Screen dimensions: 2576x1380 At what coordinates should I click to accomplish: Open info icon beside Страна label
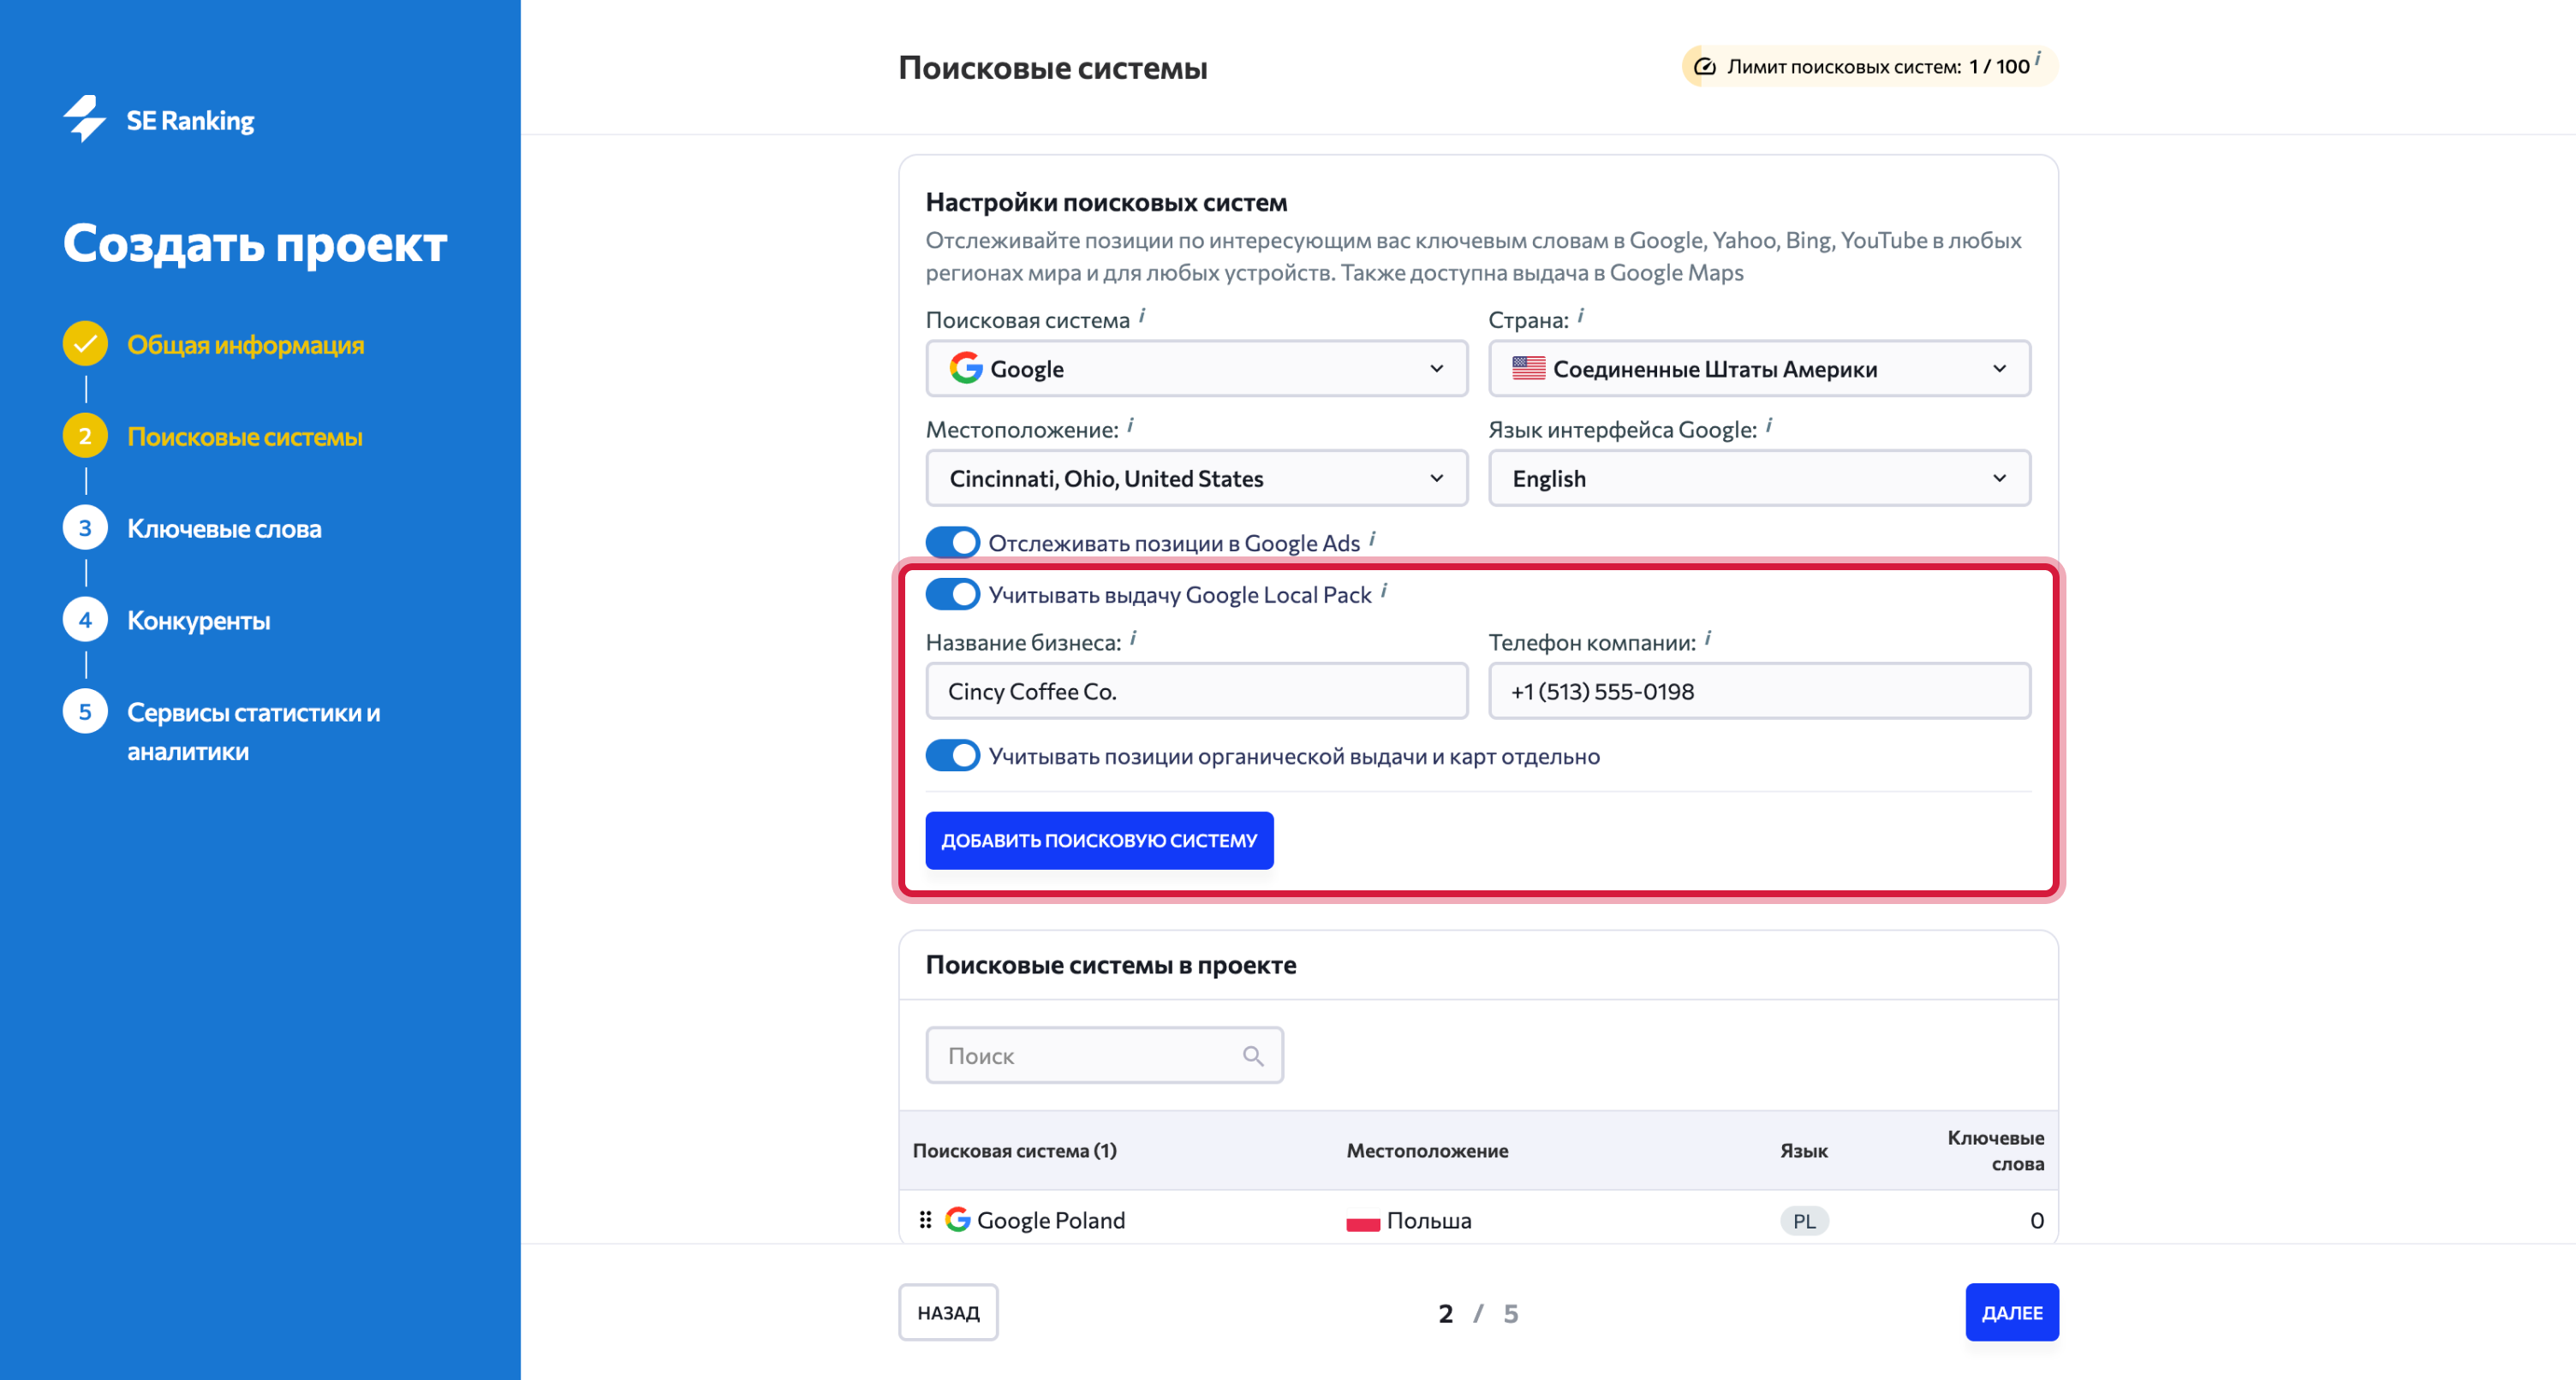click(x=1581, y=316)
